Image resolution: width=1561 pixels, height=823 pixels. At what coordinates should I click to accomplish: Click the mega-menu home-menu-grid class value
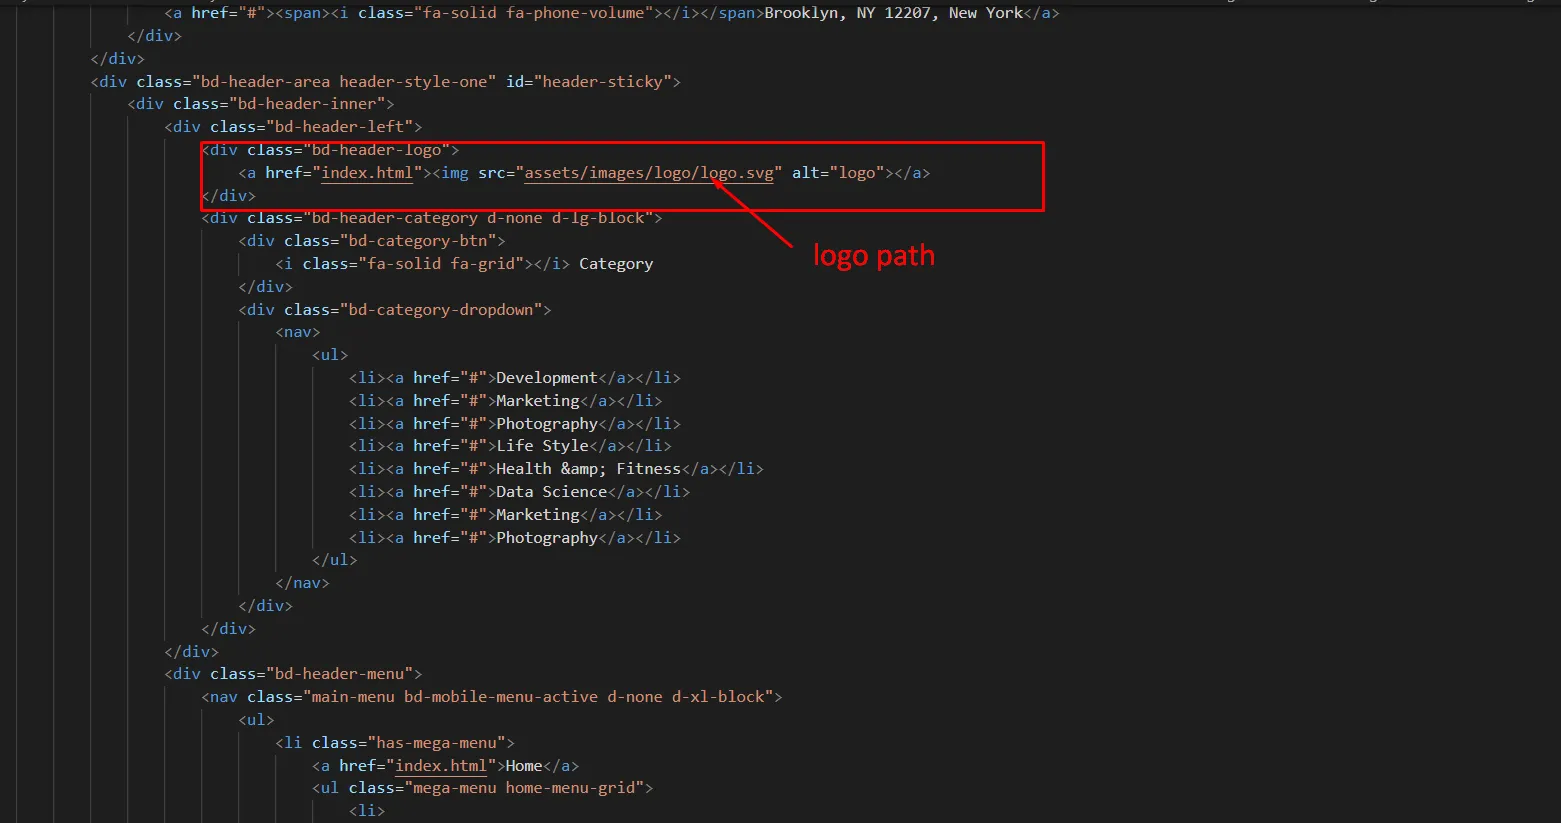pos(524,788)
